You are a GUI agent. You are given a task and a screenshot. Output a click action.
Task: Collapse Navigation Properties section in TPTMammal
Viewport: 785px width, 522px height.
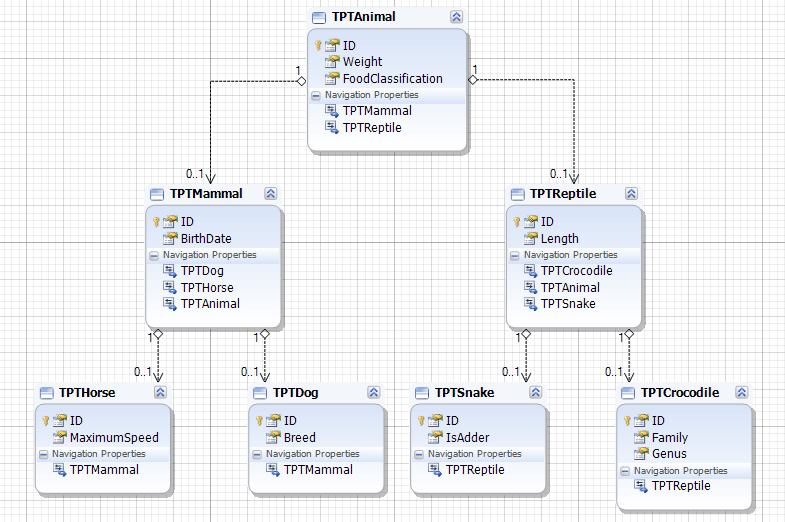click(154, 256)
